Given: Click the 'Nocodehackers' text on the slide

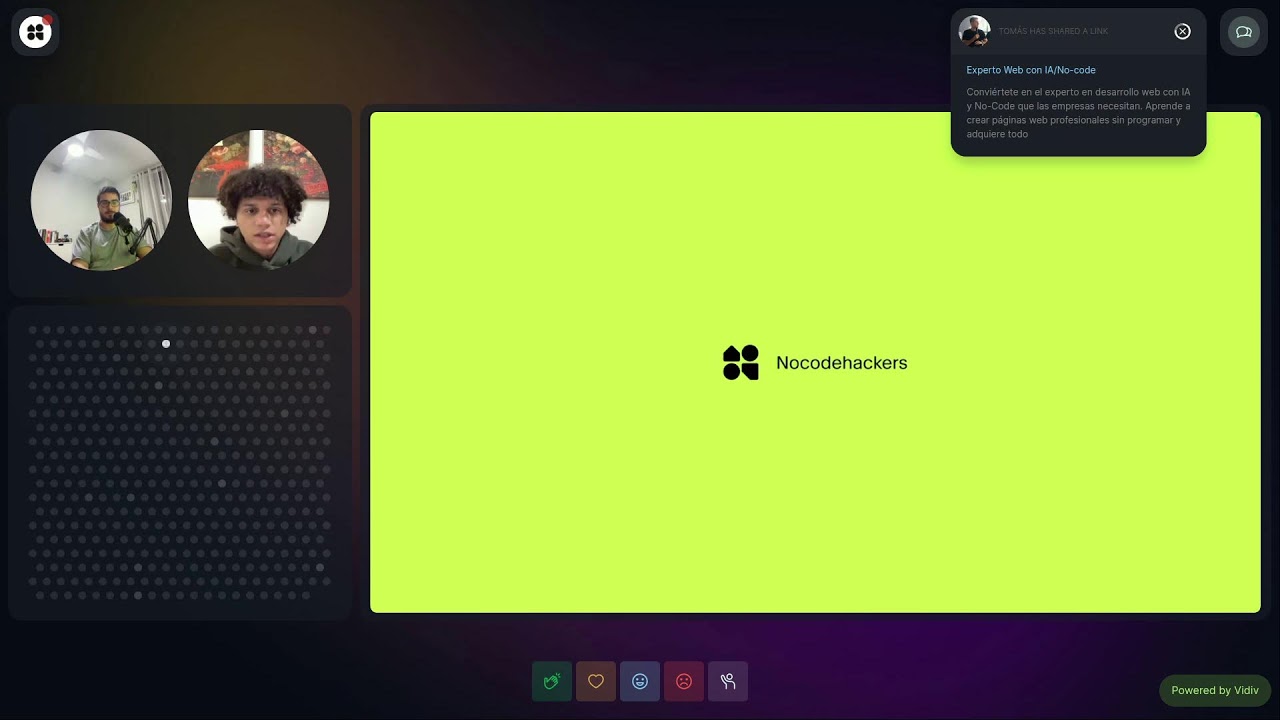Looking at the screenshot, I should point(842,363).
